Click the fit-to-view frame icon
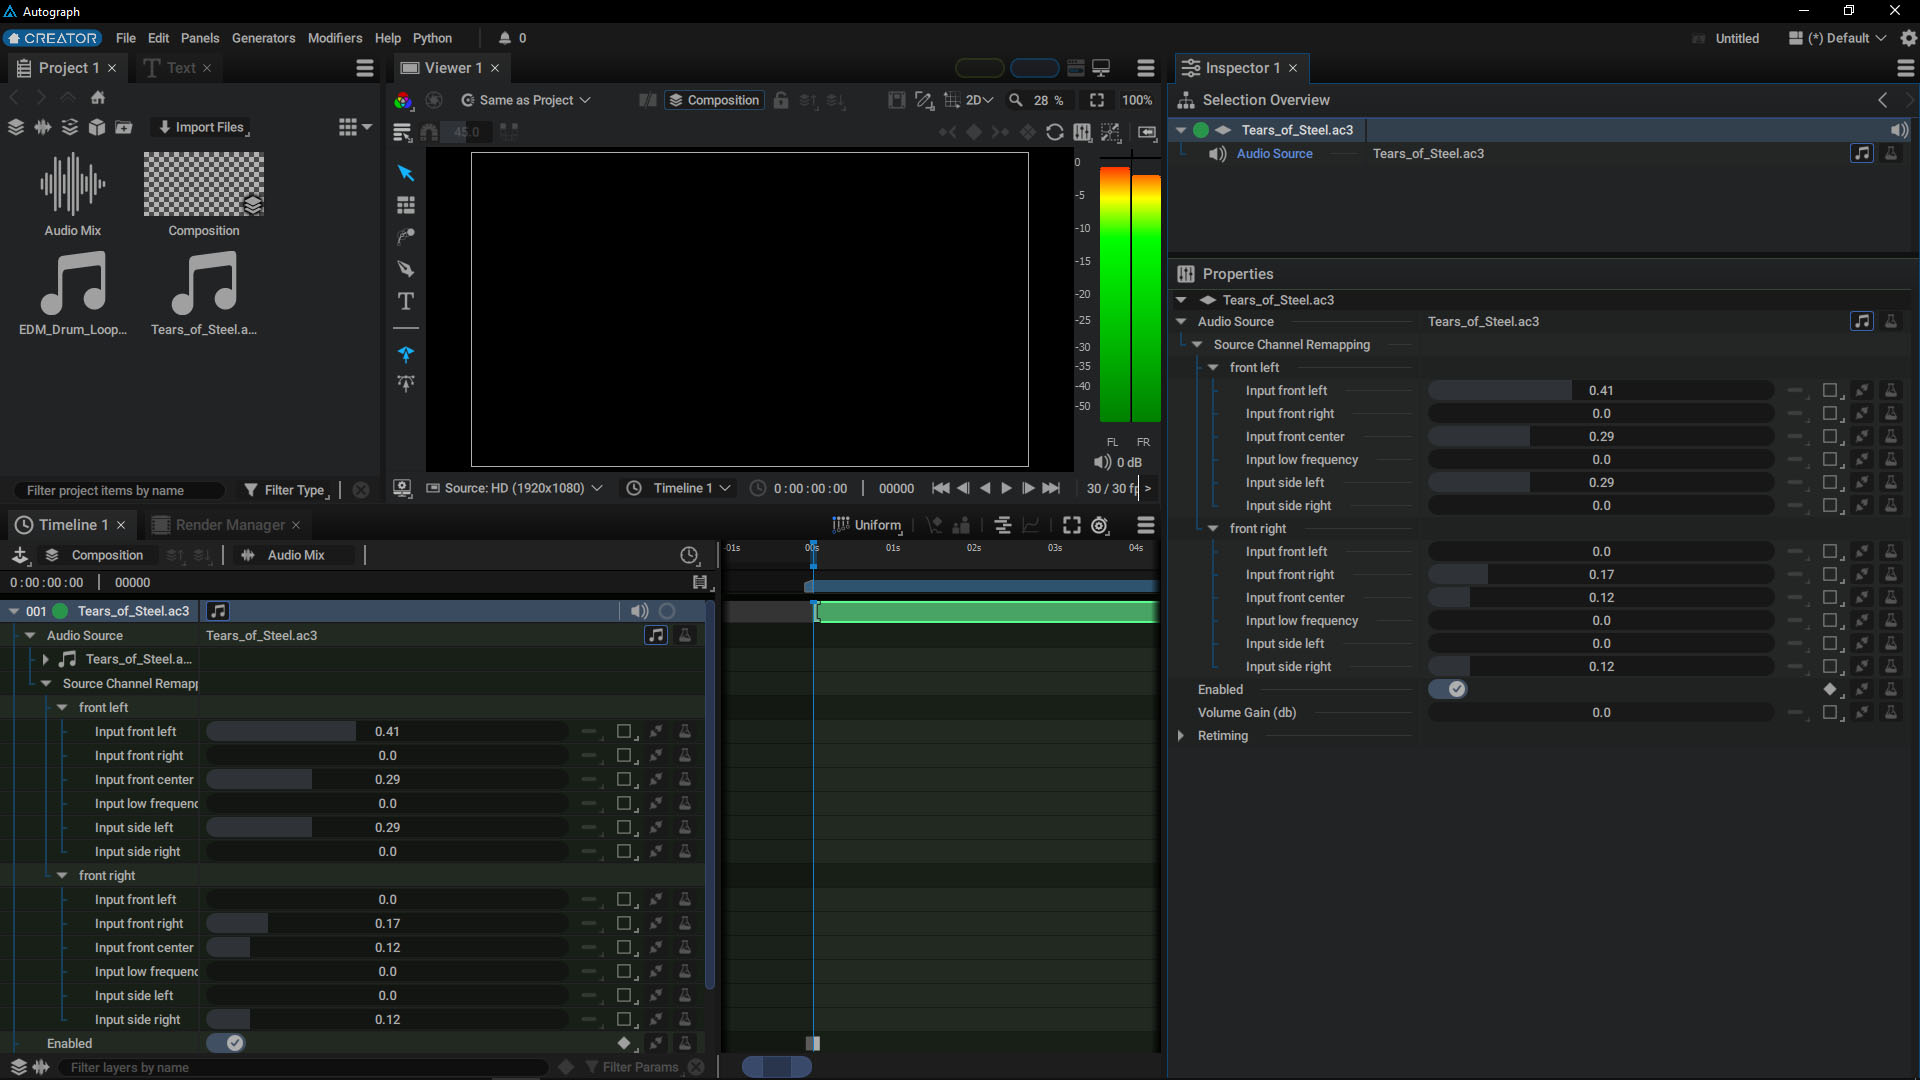 click(x=1097, y=100)
